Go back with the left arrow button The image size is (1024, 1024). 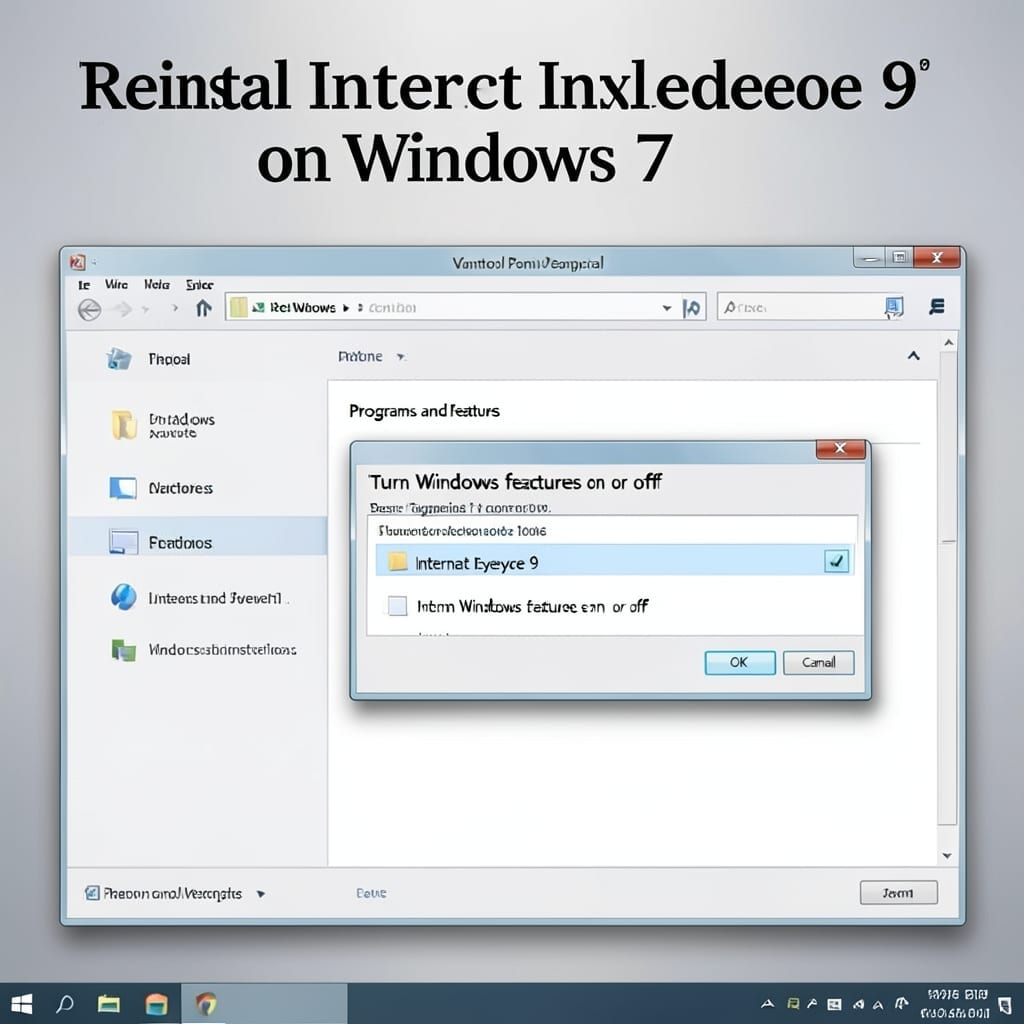click(x=89, y=309)
